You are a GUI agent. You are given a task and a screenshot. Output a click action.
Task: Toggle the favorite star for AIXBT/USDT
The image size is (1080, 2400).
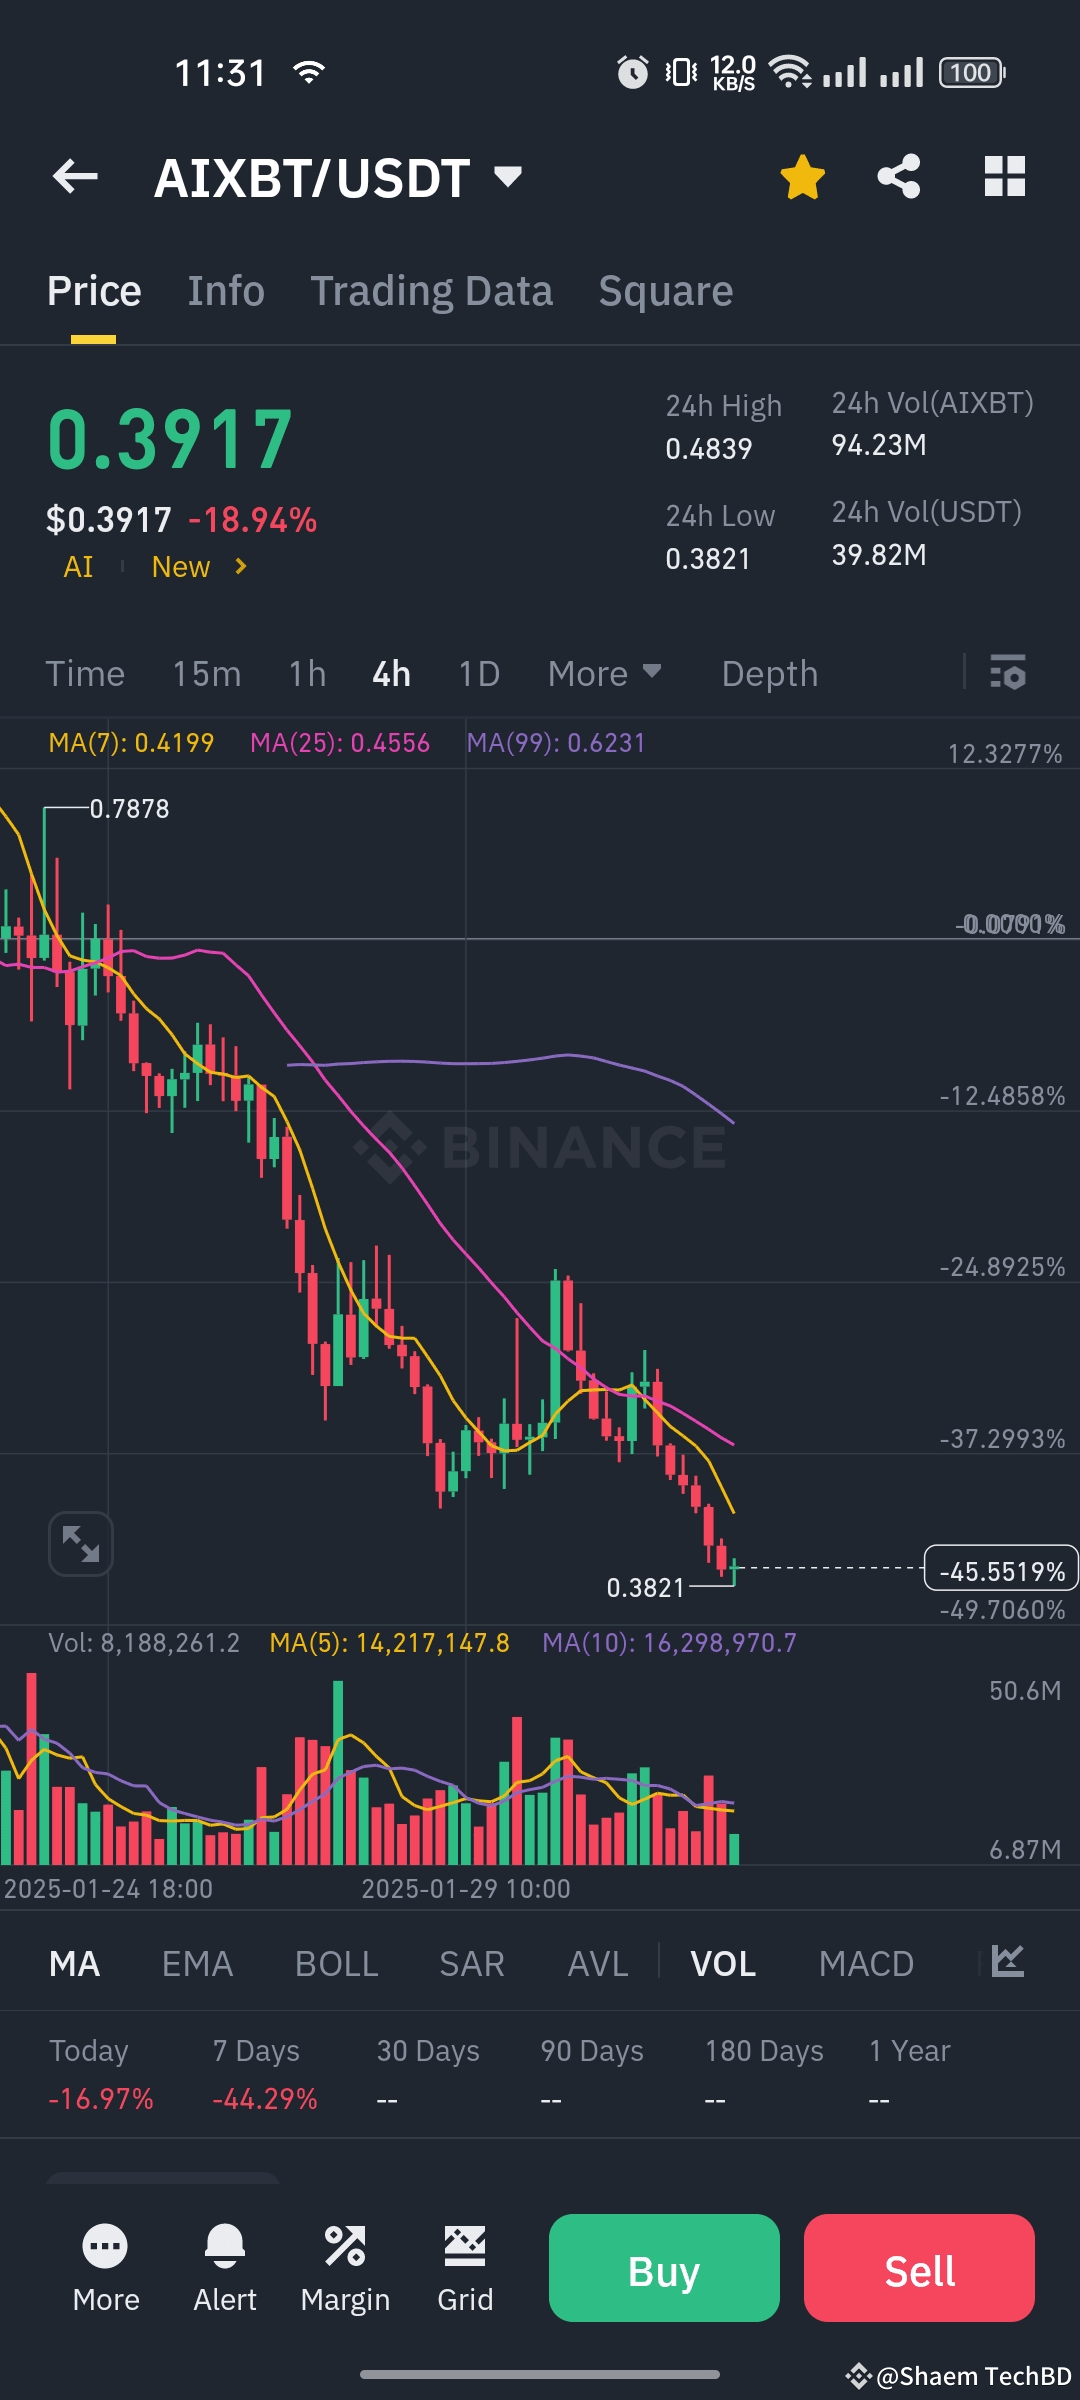click(x=802, y=177)
